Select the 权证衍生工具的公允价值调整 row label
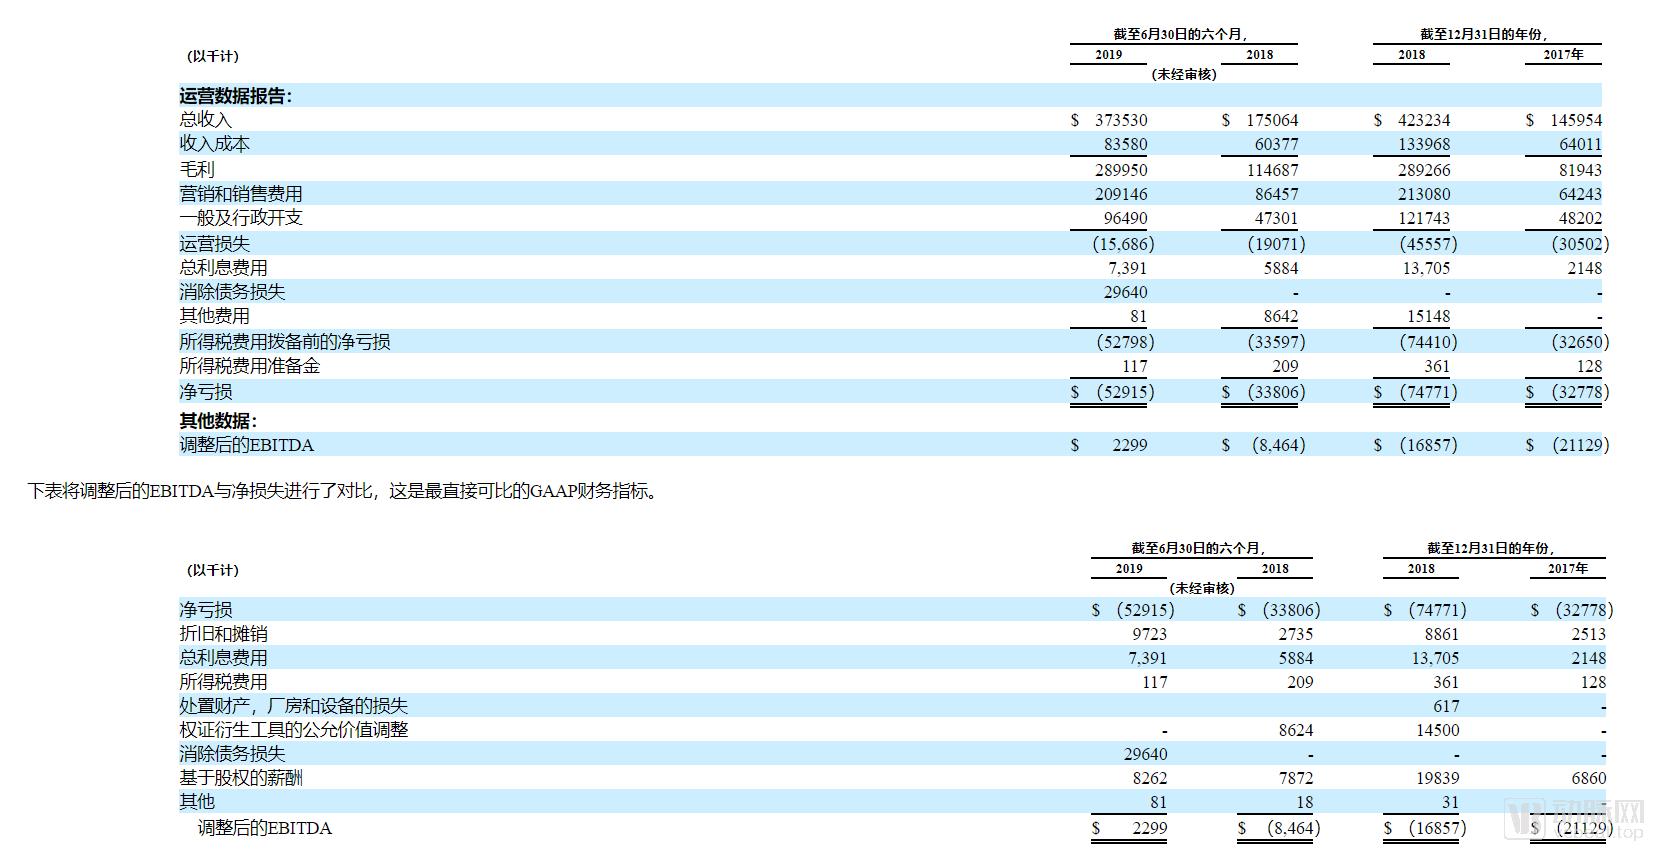1661x858 pixels. click(293, 730)
